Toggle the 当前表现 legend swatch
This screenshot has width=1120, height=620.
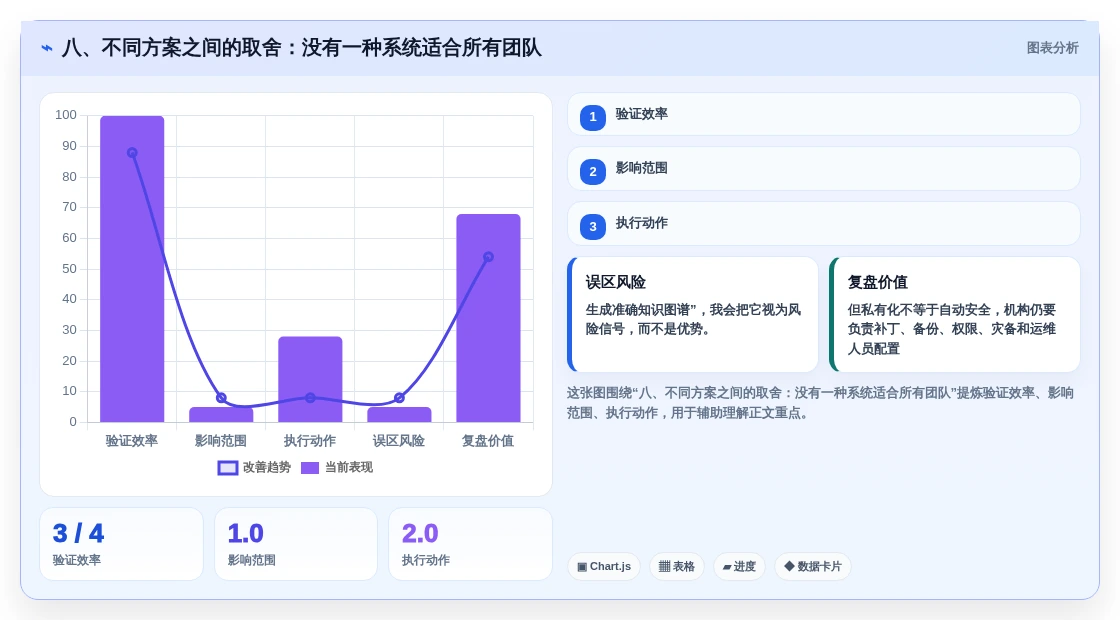coord(309,468)
